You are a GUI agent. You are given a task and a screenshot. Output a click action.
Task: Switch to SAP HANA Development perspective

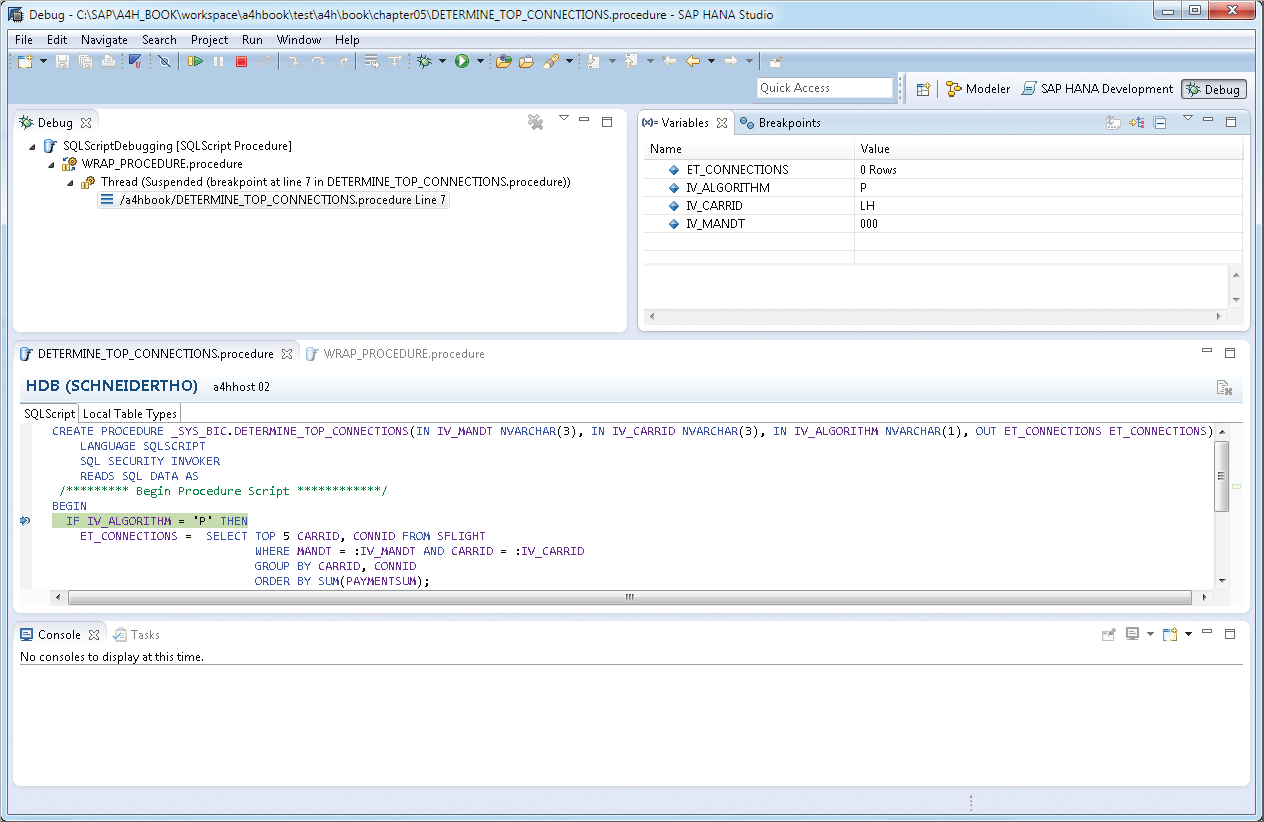tap(1097, 89)
